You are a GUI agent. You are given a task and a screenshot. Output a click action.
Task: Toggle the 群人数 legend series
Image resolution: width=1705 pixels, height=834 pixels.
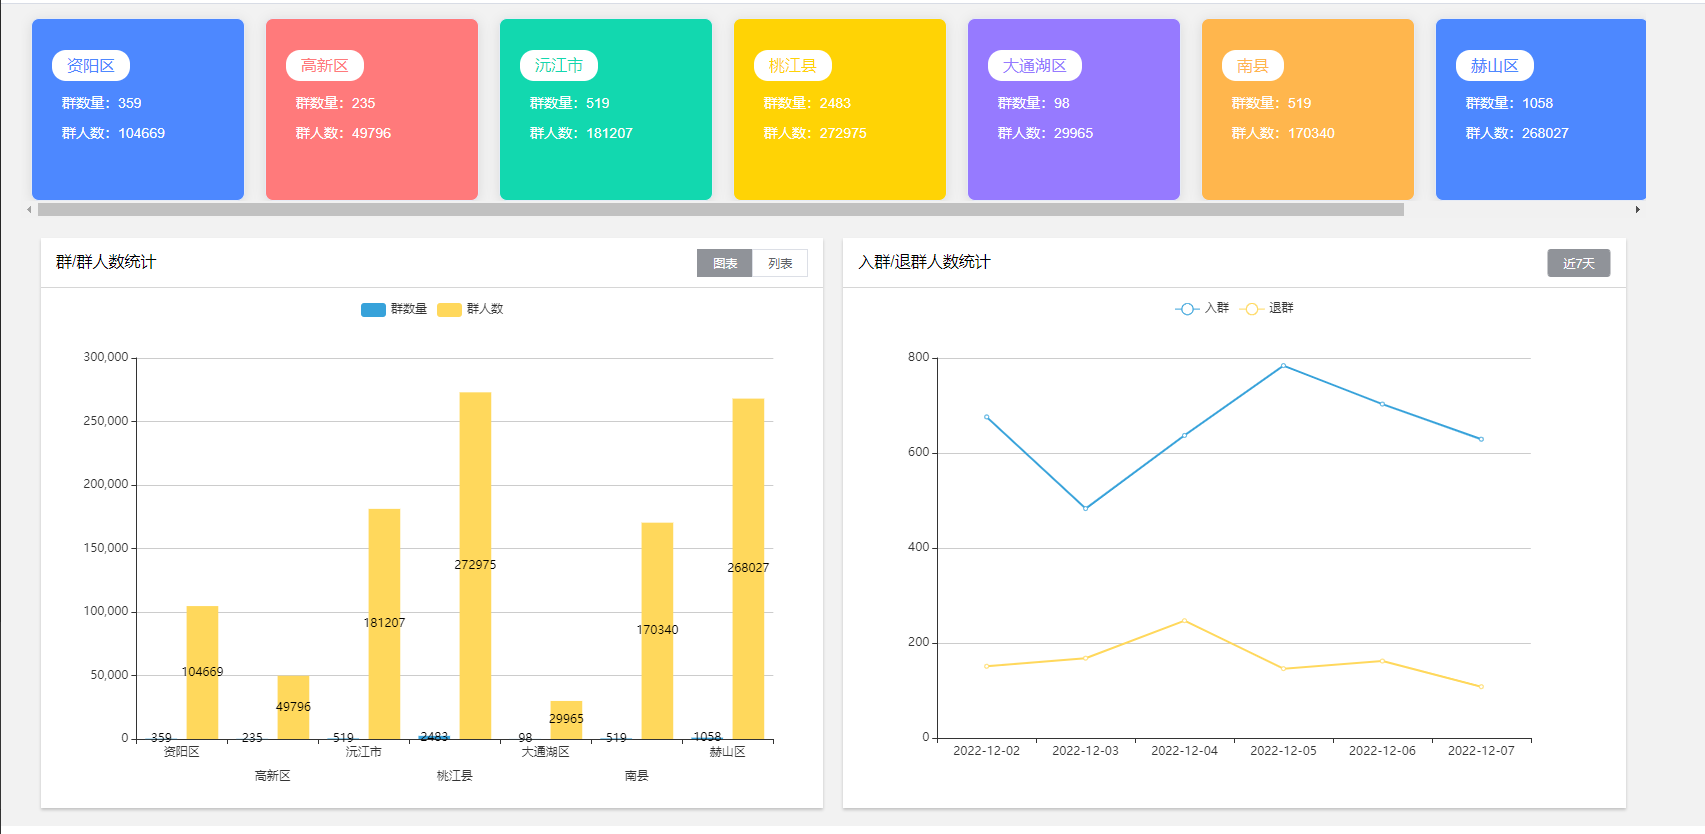pos(470,309)
